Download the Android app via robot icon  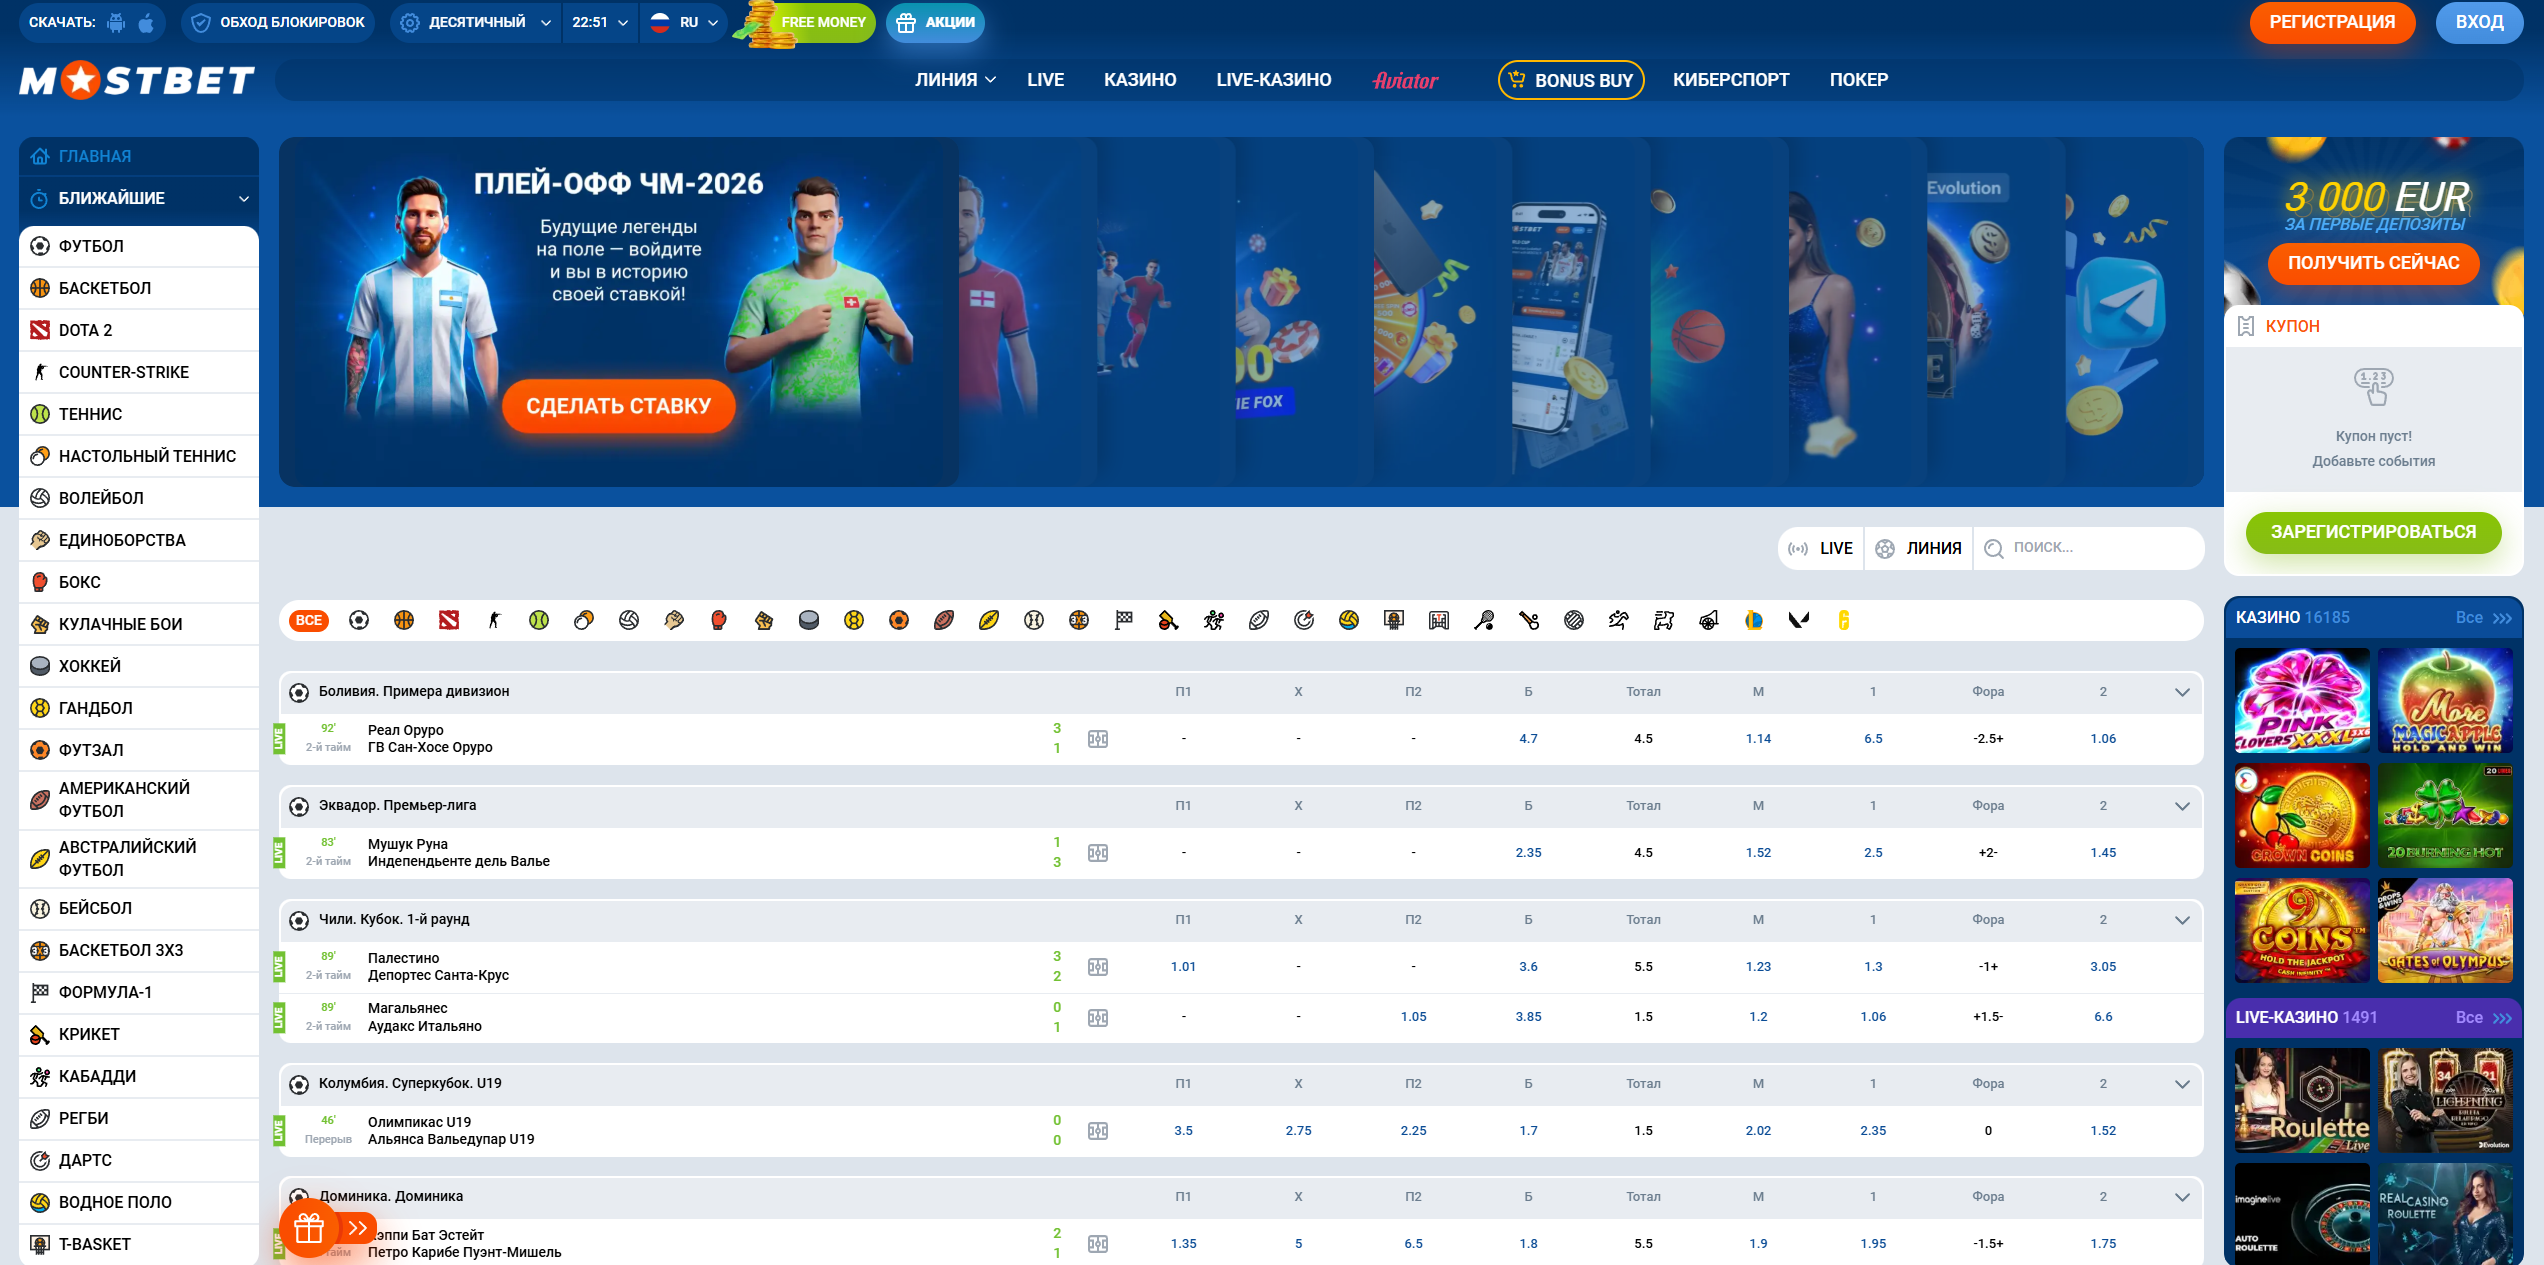point(116,22)
